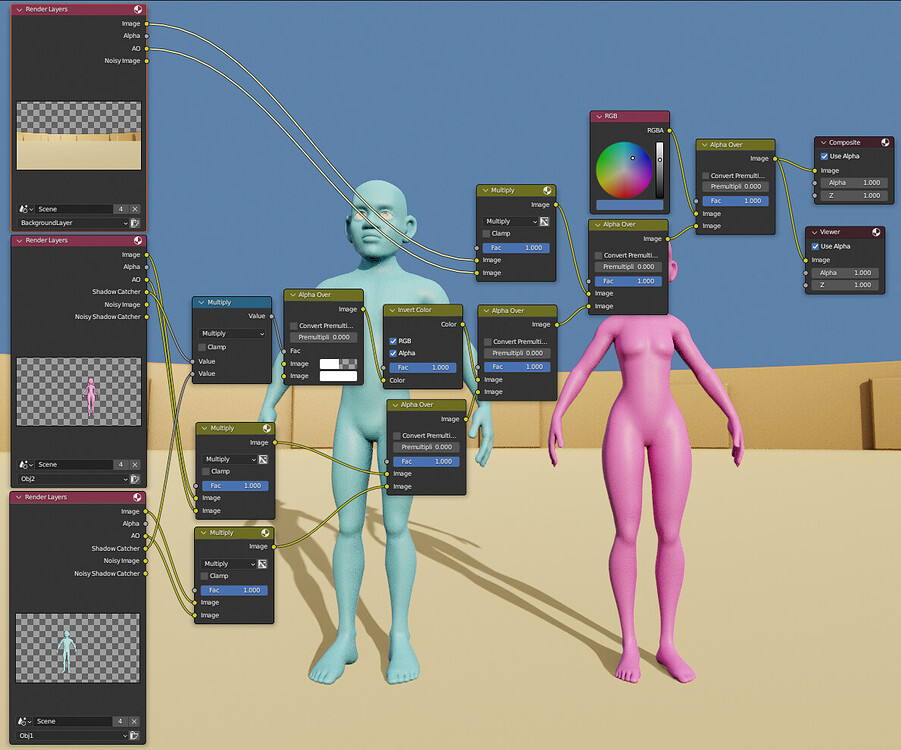Screen dimensions: 901x750
Task: Select the Composite node header
Action: [x=853, y=142]
